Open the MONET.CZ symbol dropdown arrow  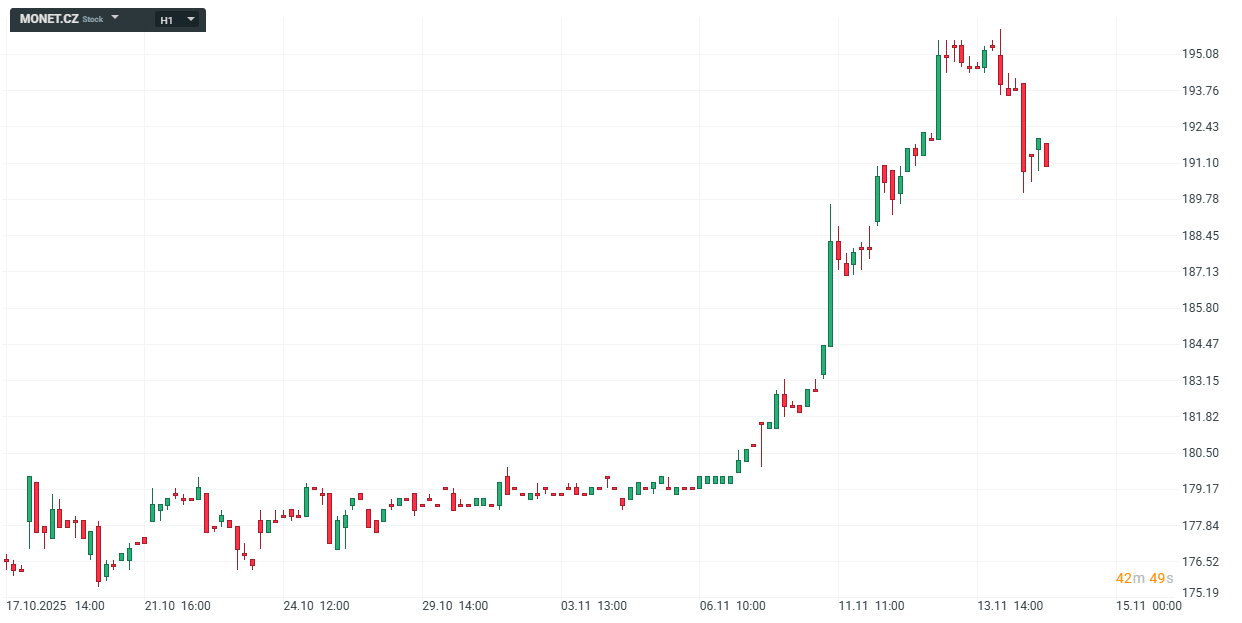pyautogui.click(x=115, y=18)
